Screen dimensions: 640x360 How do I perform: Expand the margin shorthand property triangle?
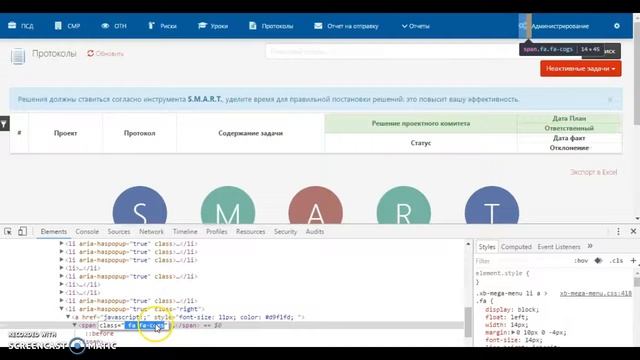[x=513, y=332]
